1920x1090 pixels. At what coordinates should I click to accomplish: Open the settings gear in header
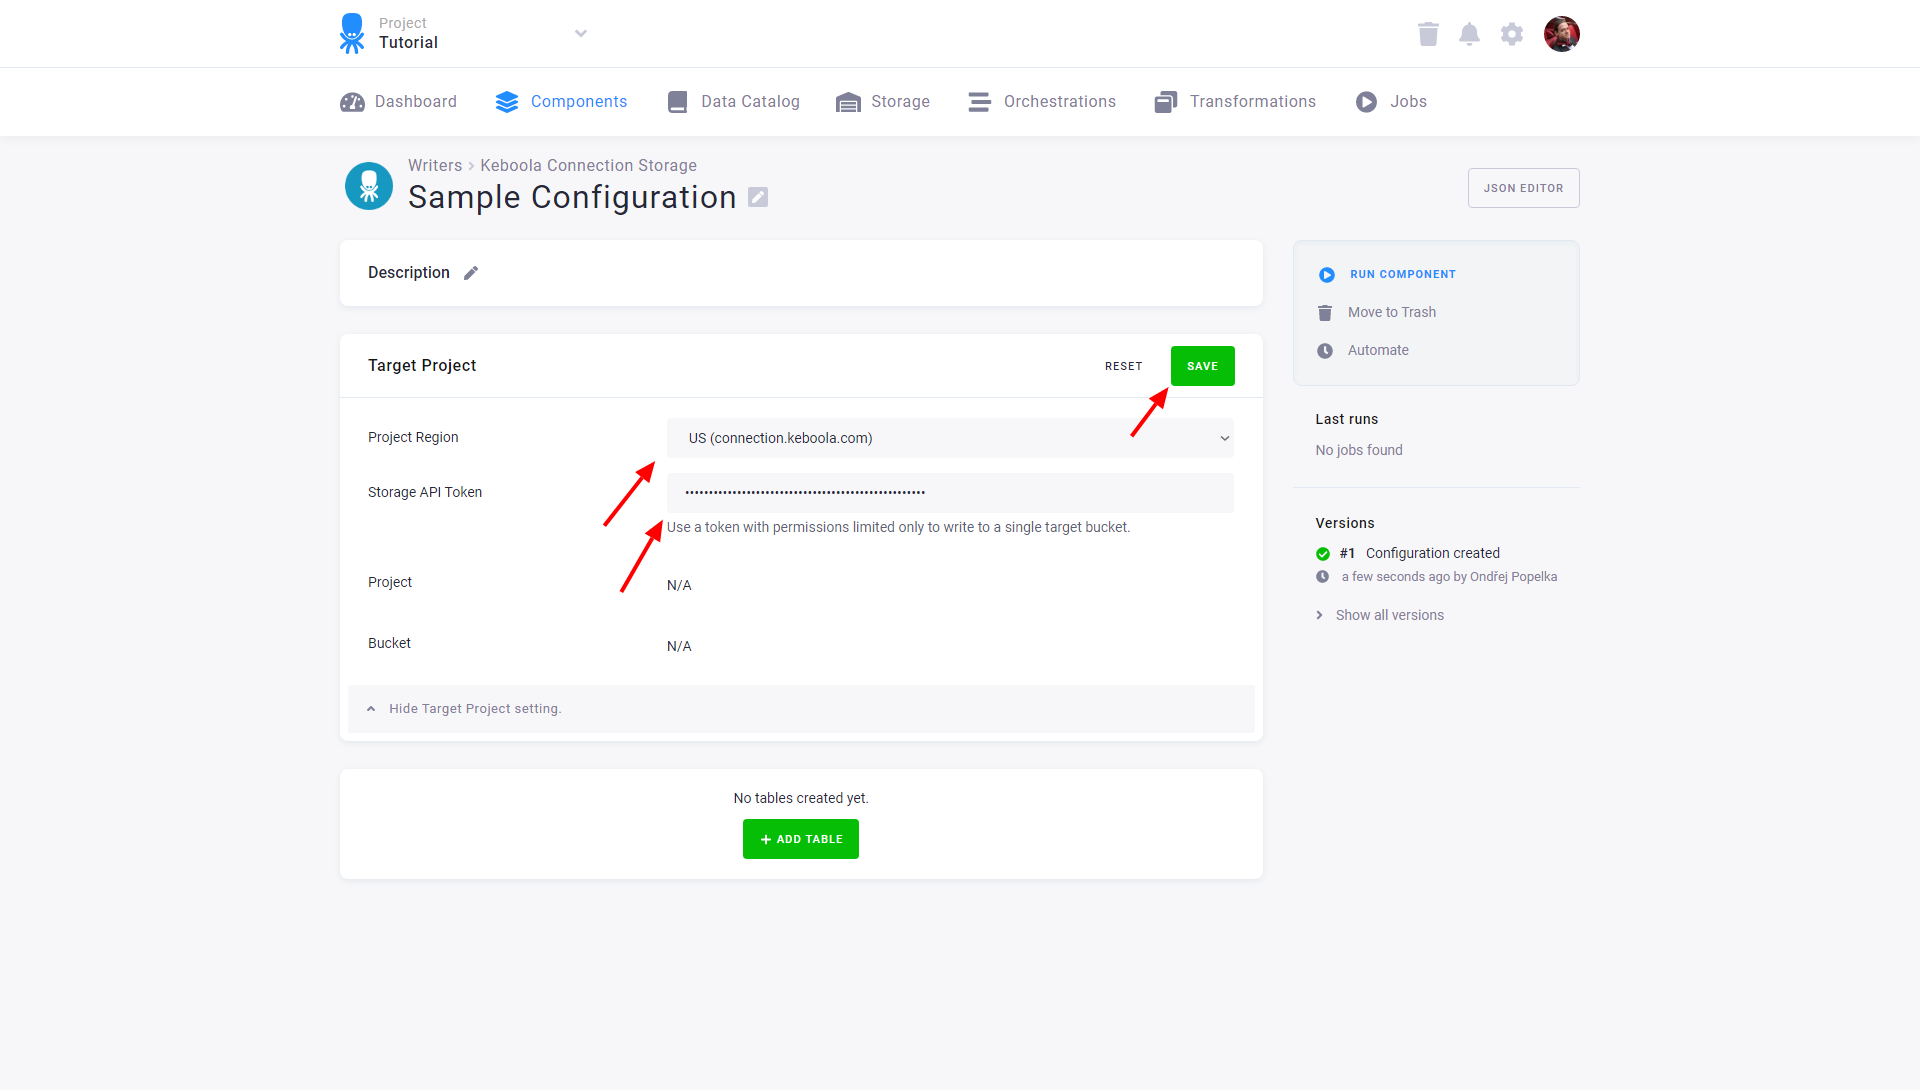[x=1512, y=34]
